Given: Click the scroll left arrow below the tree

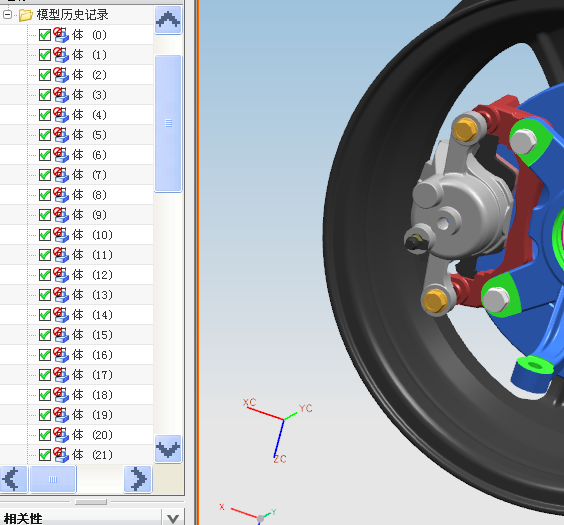Looking at the screenshot, I should [x=14, y=479].
